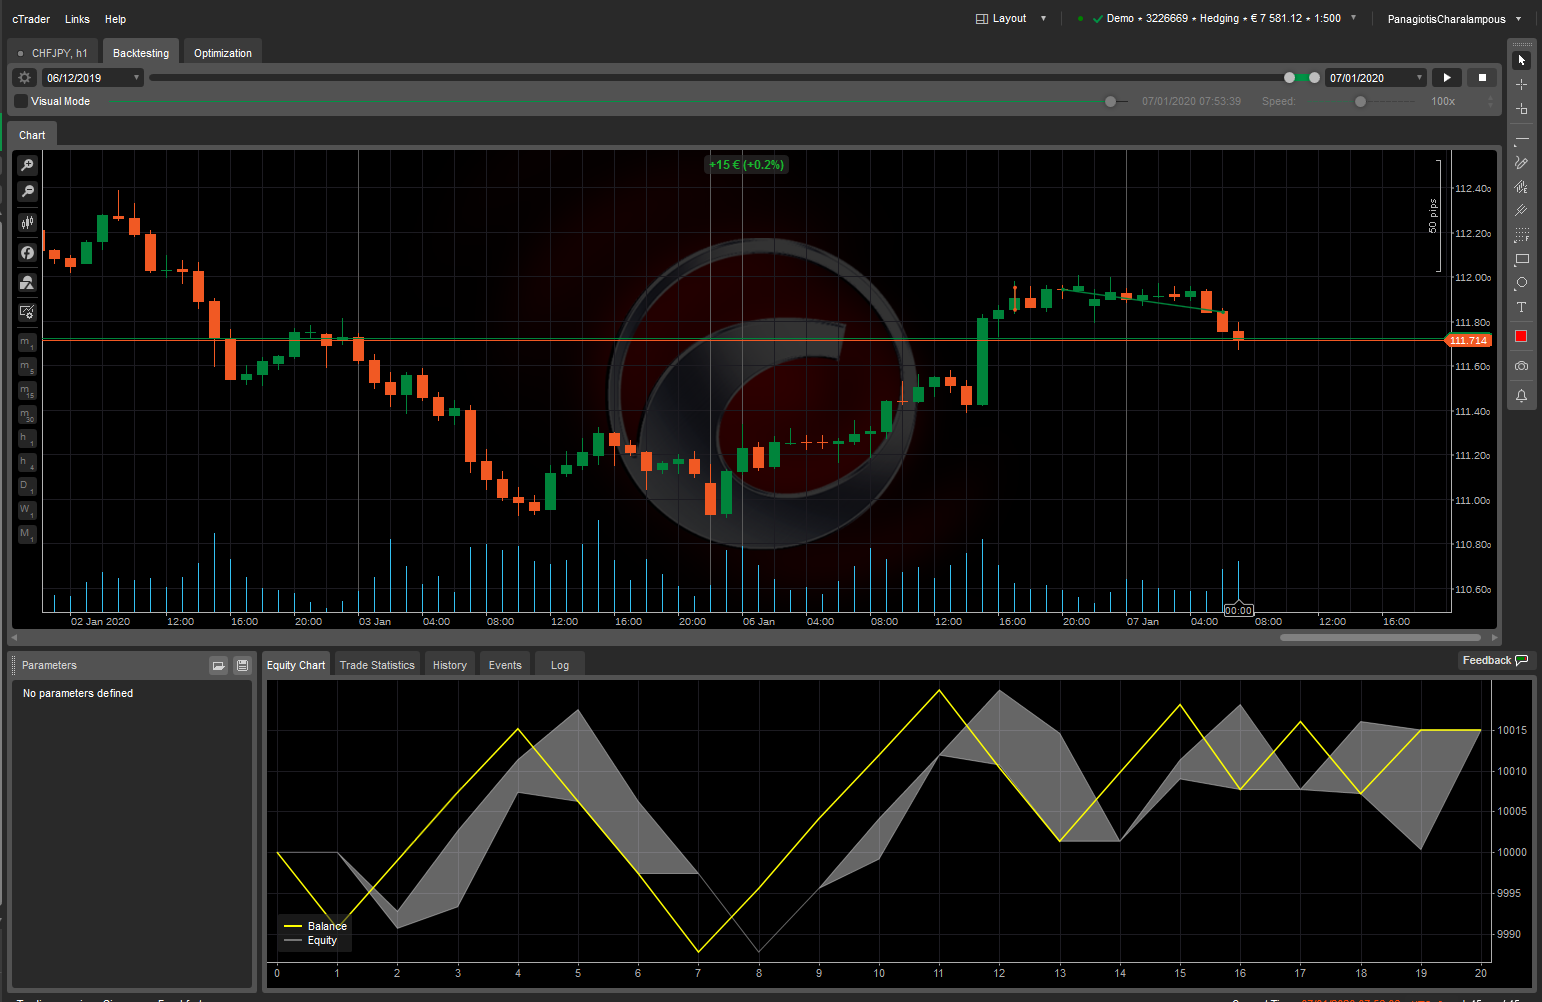Open the Trade Statistics tab
The width and height of the screenshot is (1542, 1002).
pos(377,665)
